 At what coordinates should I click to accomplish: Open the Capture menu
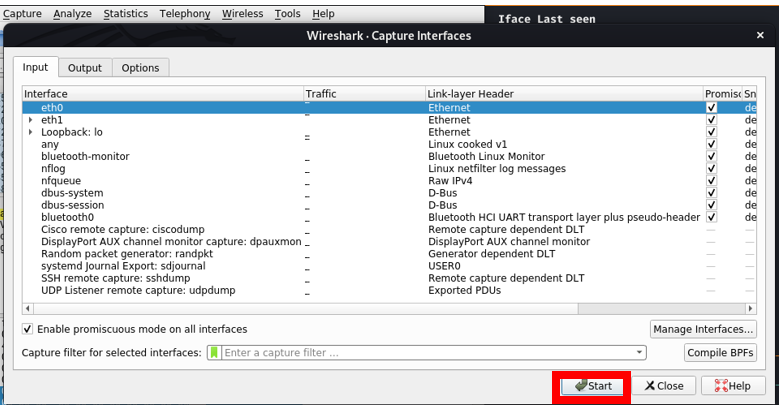(x=22, y=14)
